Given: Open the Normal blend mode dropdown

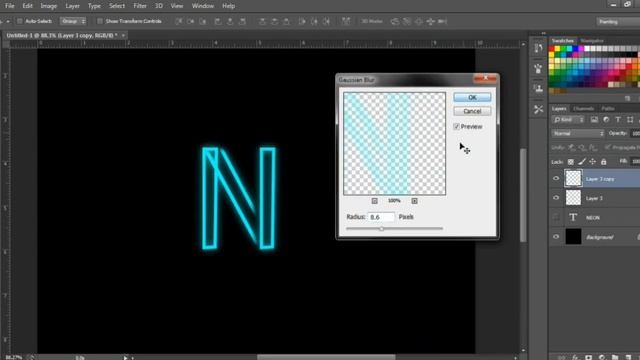Looking at the screenshot, I should tap(578, 133).
